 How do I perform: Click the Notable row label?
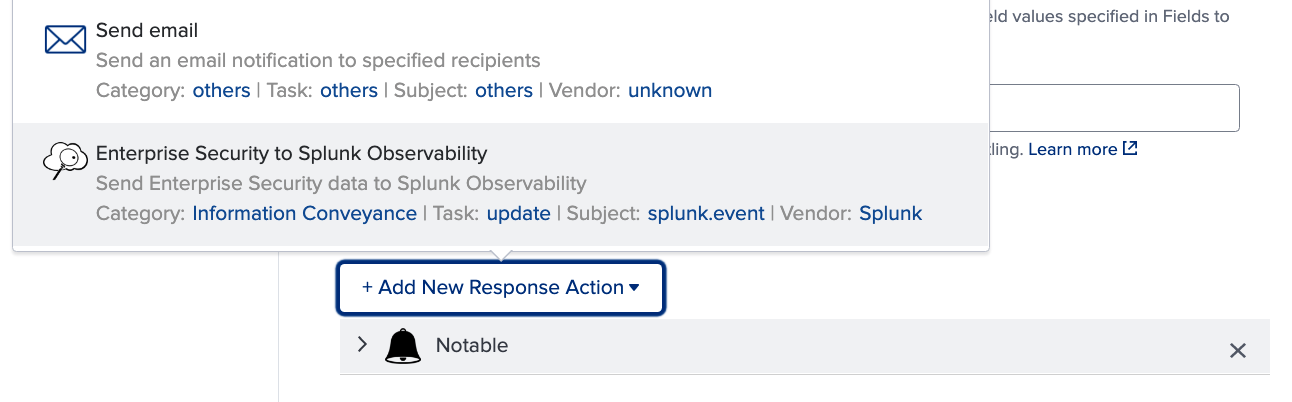pyautogui.click(x=472, y=345)
